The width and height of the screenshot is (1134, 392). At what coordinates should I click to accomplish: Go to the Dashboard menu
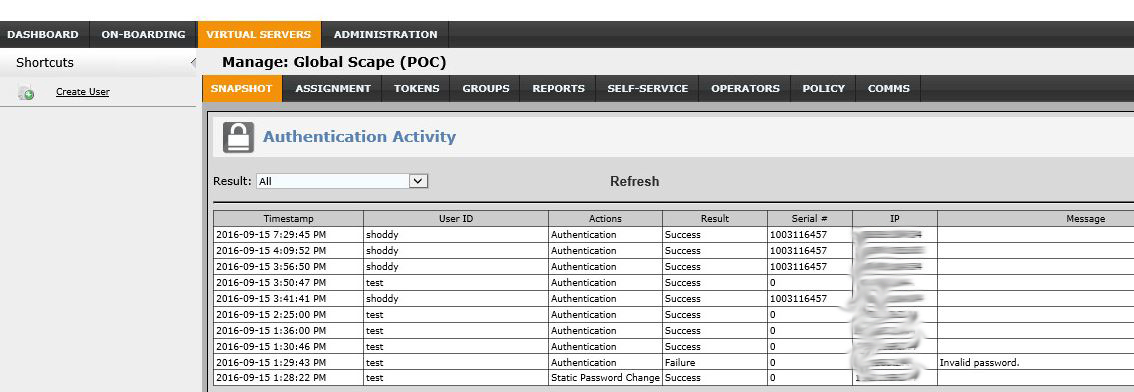point(43,35)
